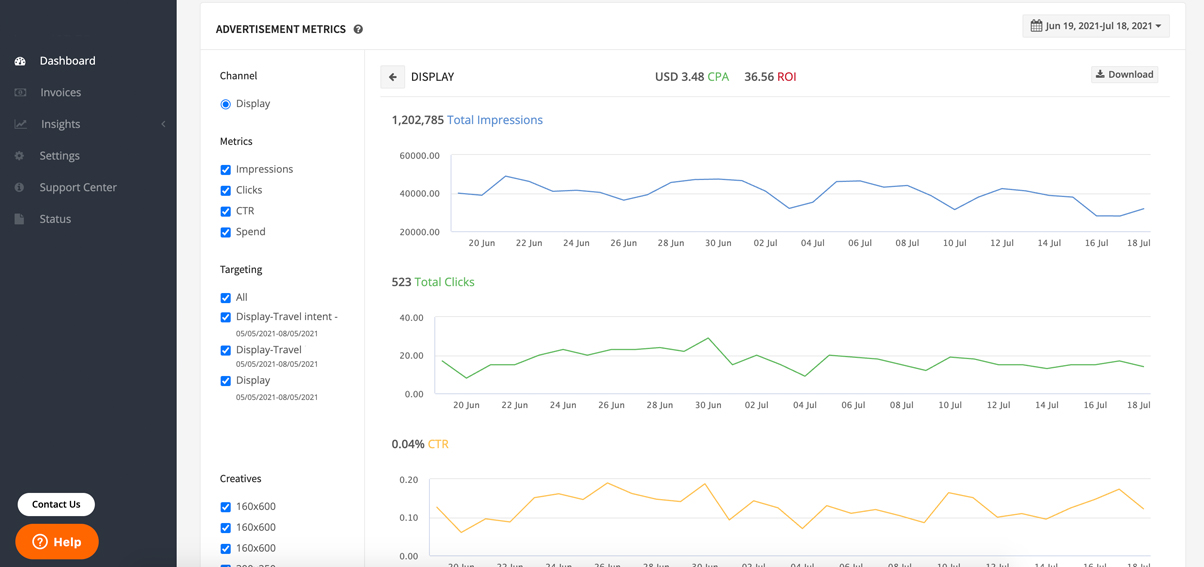
Task: Uncheck the Impressions metric checkbox
Action: coord(226,170)
